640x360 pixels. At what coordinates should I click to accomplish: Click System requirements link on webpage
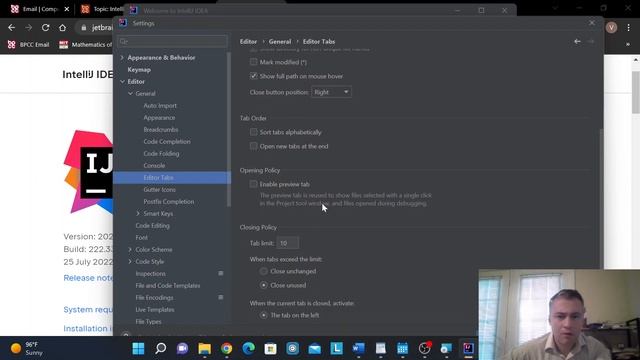click(88, 310)
